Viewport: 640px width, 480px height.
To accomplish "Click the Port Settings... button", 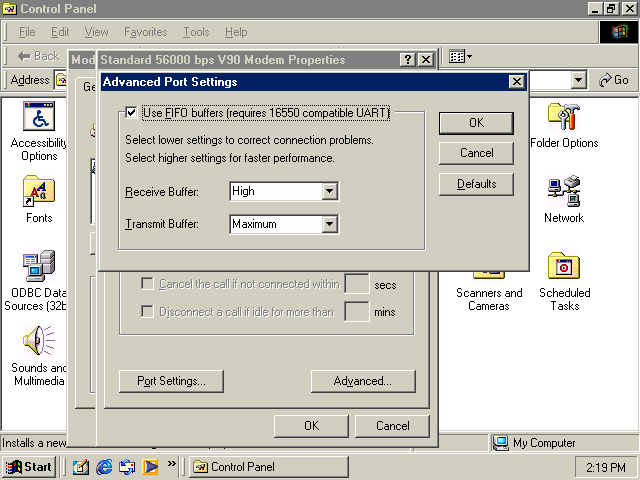I will (x=171, y=381).
